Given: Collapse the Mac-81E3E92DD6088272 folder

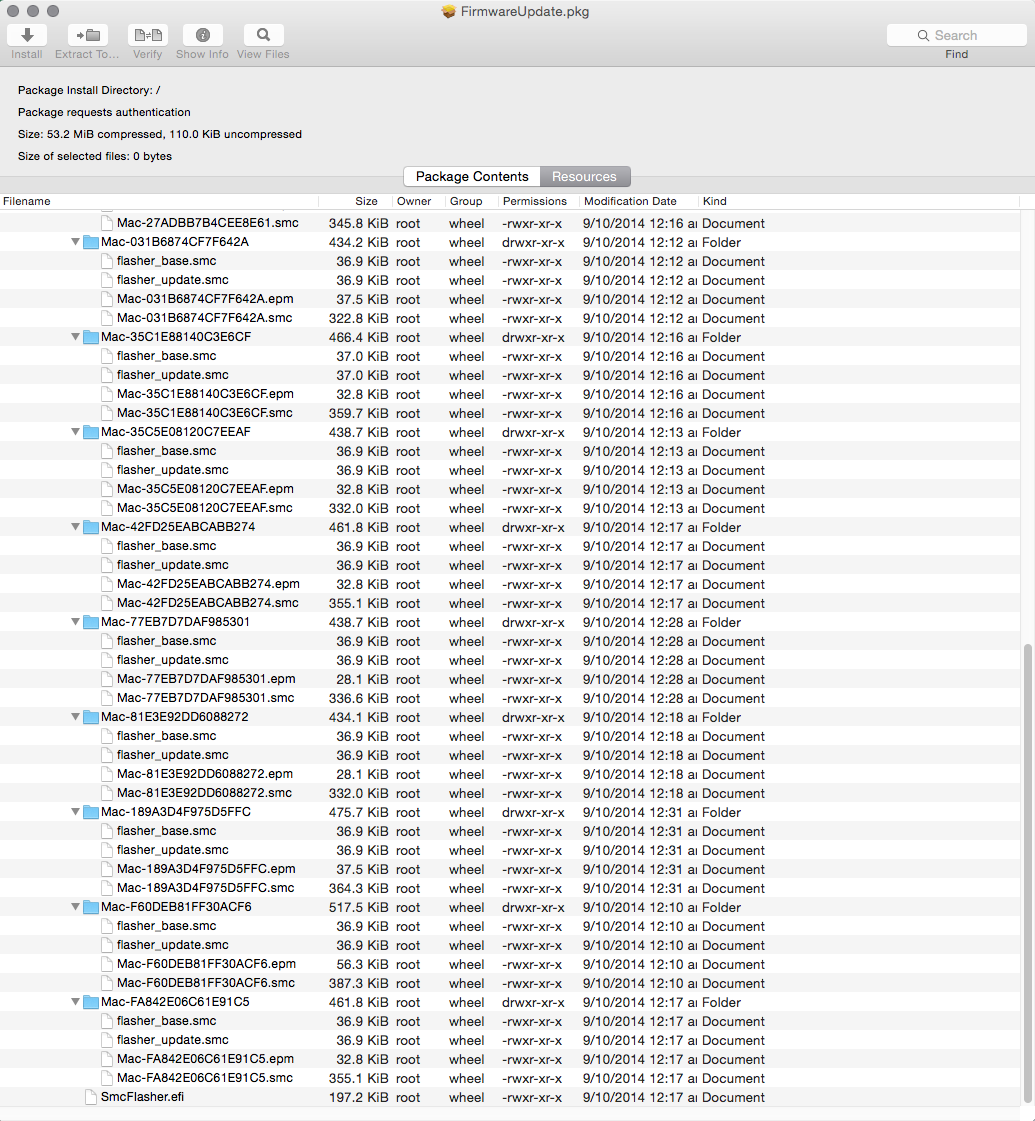Looking at the screenshot, I should (75, 718).
